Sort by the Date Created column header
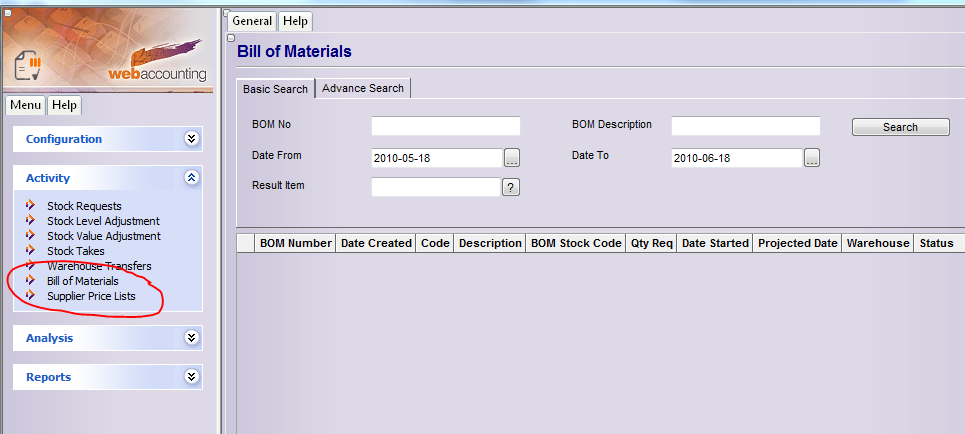The image size is (965, 434). (x=376, y=243)
